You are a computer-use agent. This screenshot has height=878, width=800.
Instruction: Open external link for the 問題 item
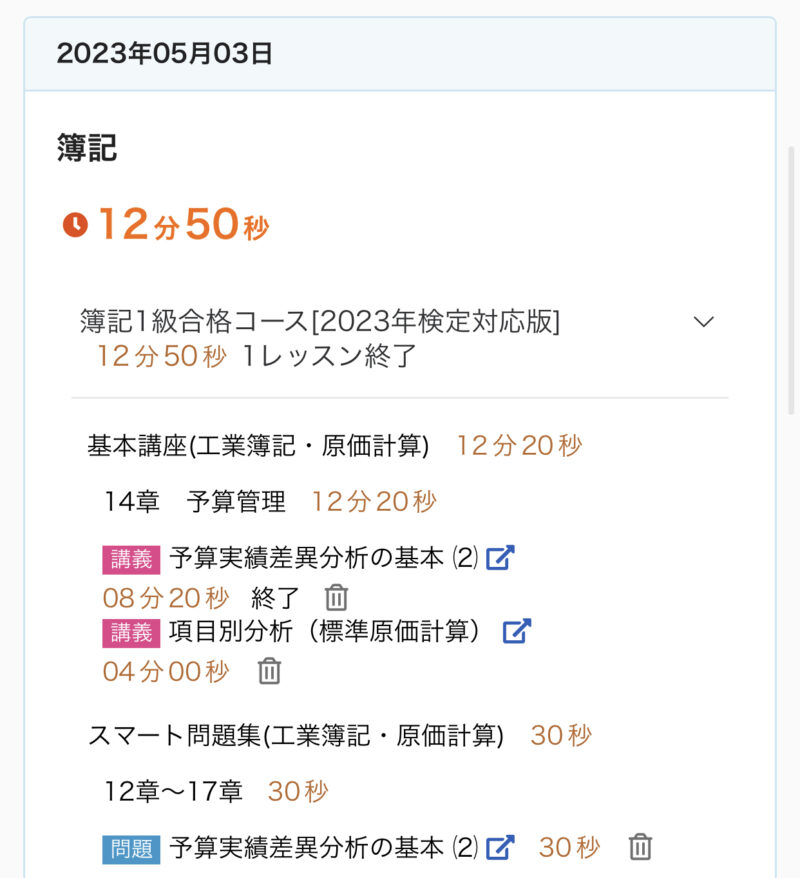click(x=499, y=848)
